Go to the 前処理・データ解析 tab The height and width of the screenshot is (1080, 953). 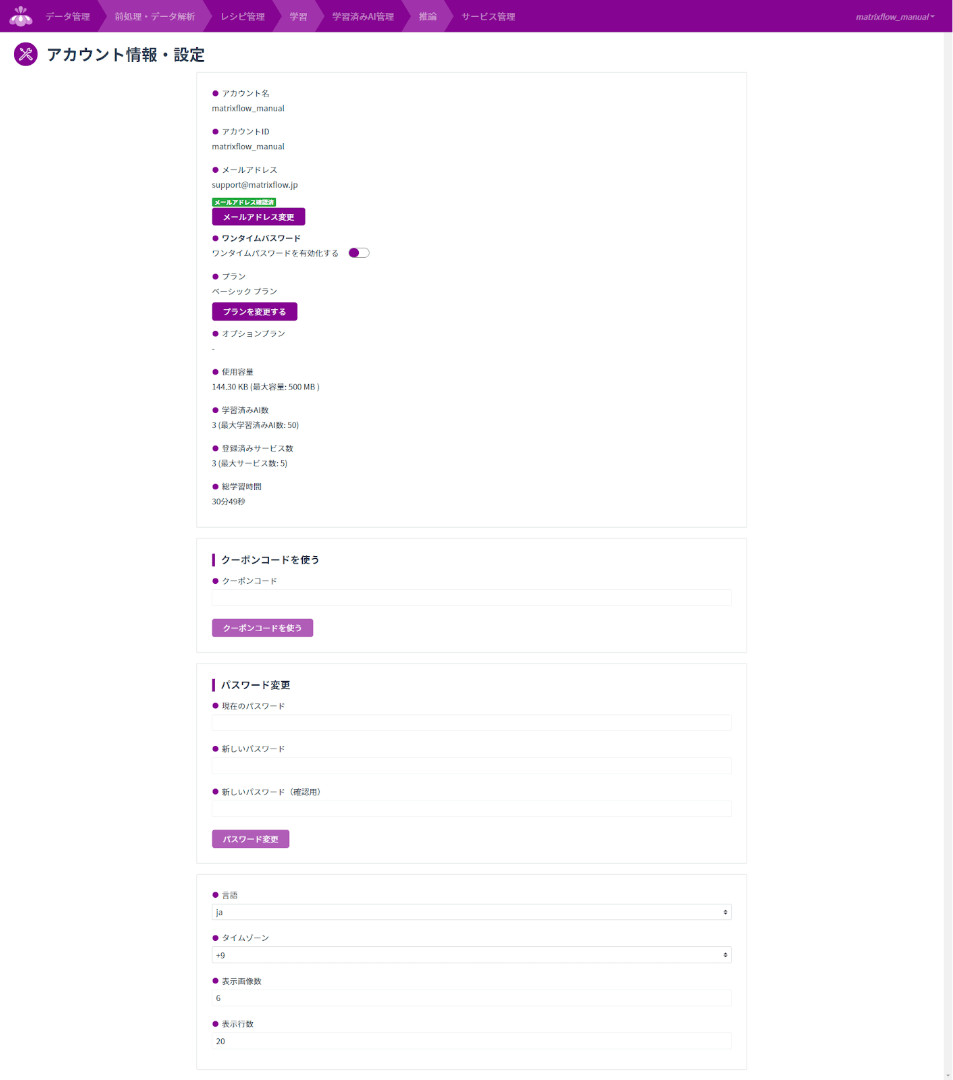pos(155,17)
